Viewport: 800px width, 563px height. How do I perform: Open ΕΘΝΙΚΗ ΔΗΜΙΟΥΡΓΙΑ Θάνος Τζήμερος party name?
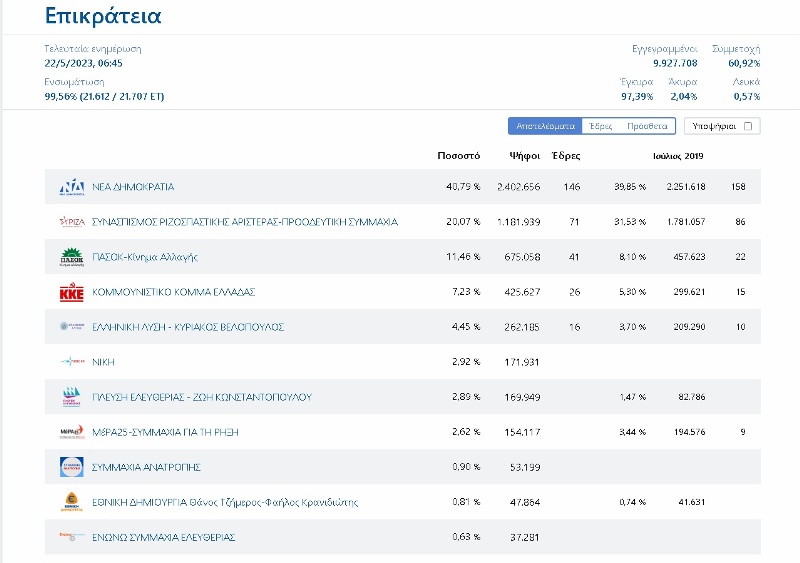225,502
